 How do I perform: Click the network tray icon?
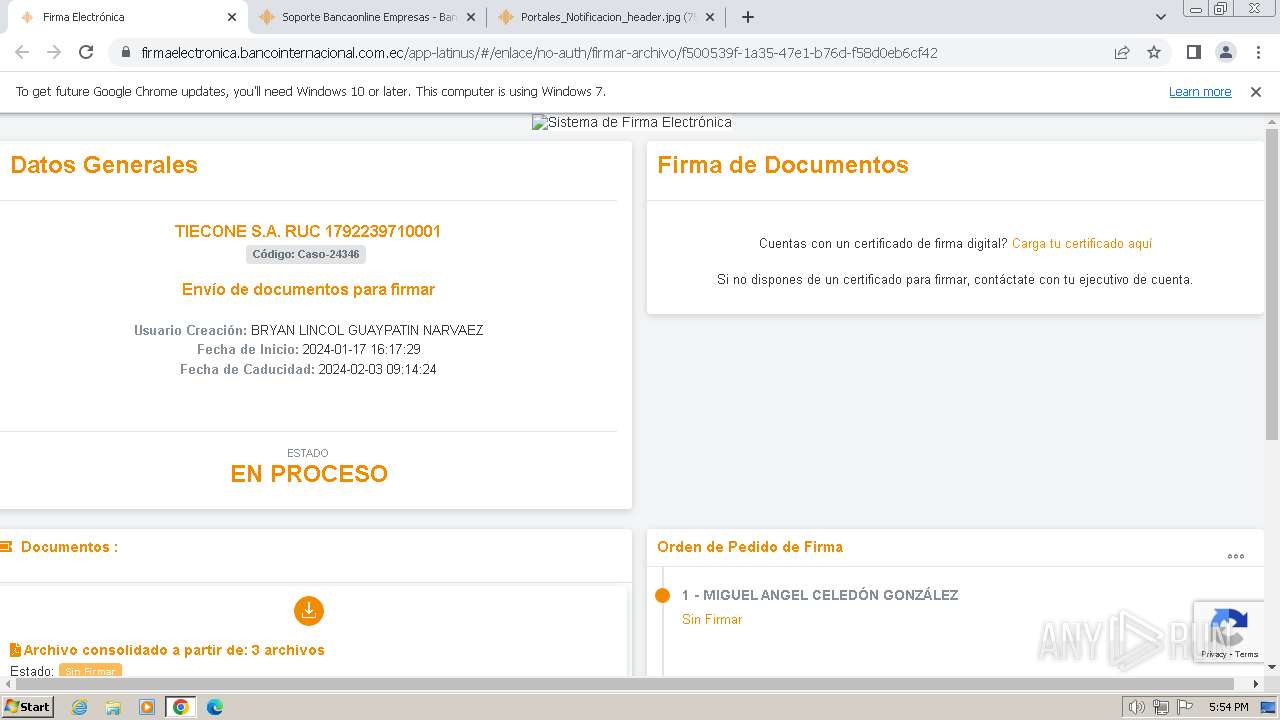coord(1161,707)
